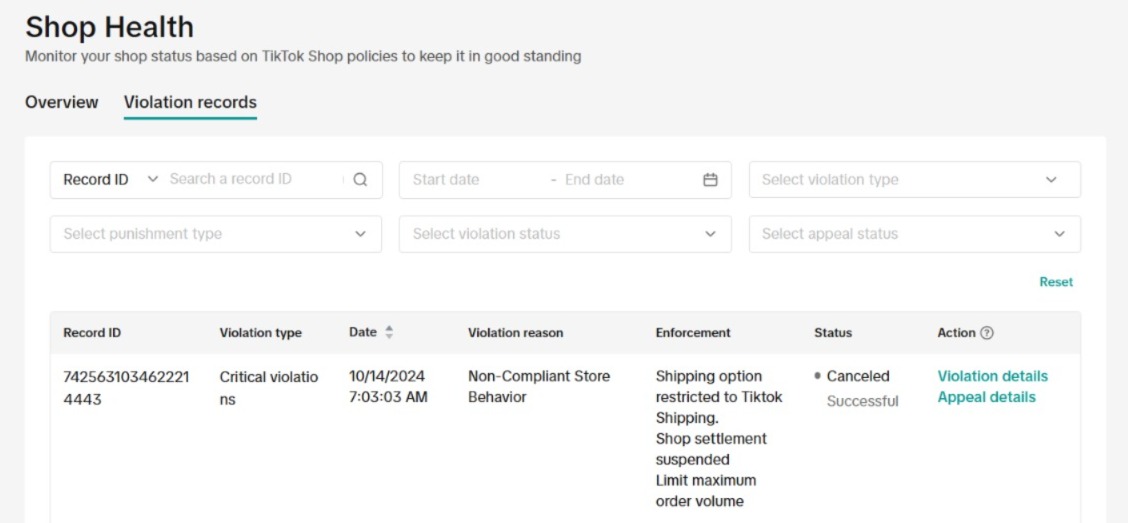The image size is (1128, 523).
Task: View Appeal details for the record
Action: pyautogui.click(x=986, y=397)
